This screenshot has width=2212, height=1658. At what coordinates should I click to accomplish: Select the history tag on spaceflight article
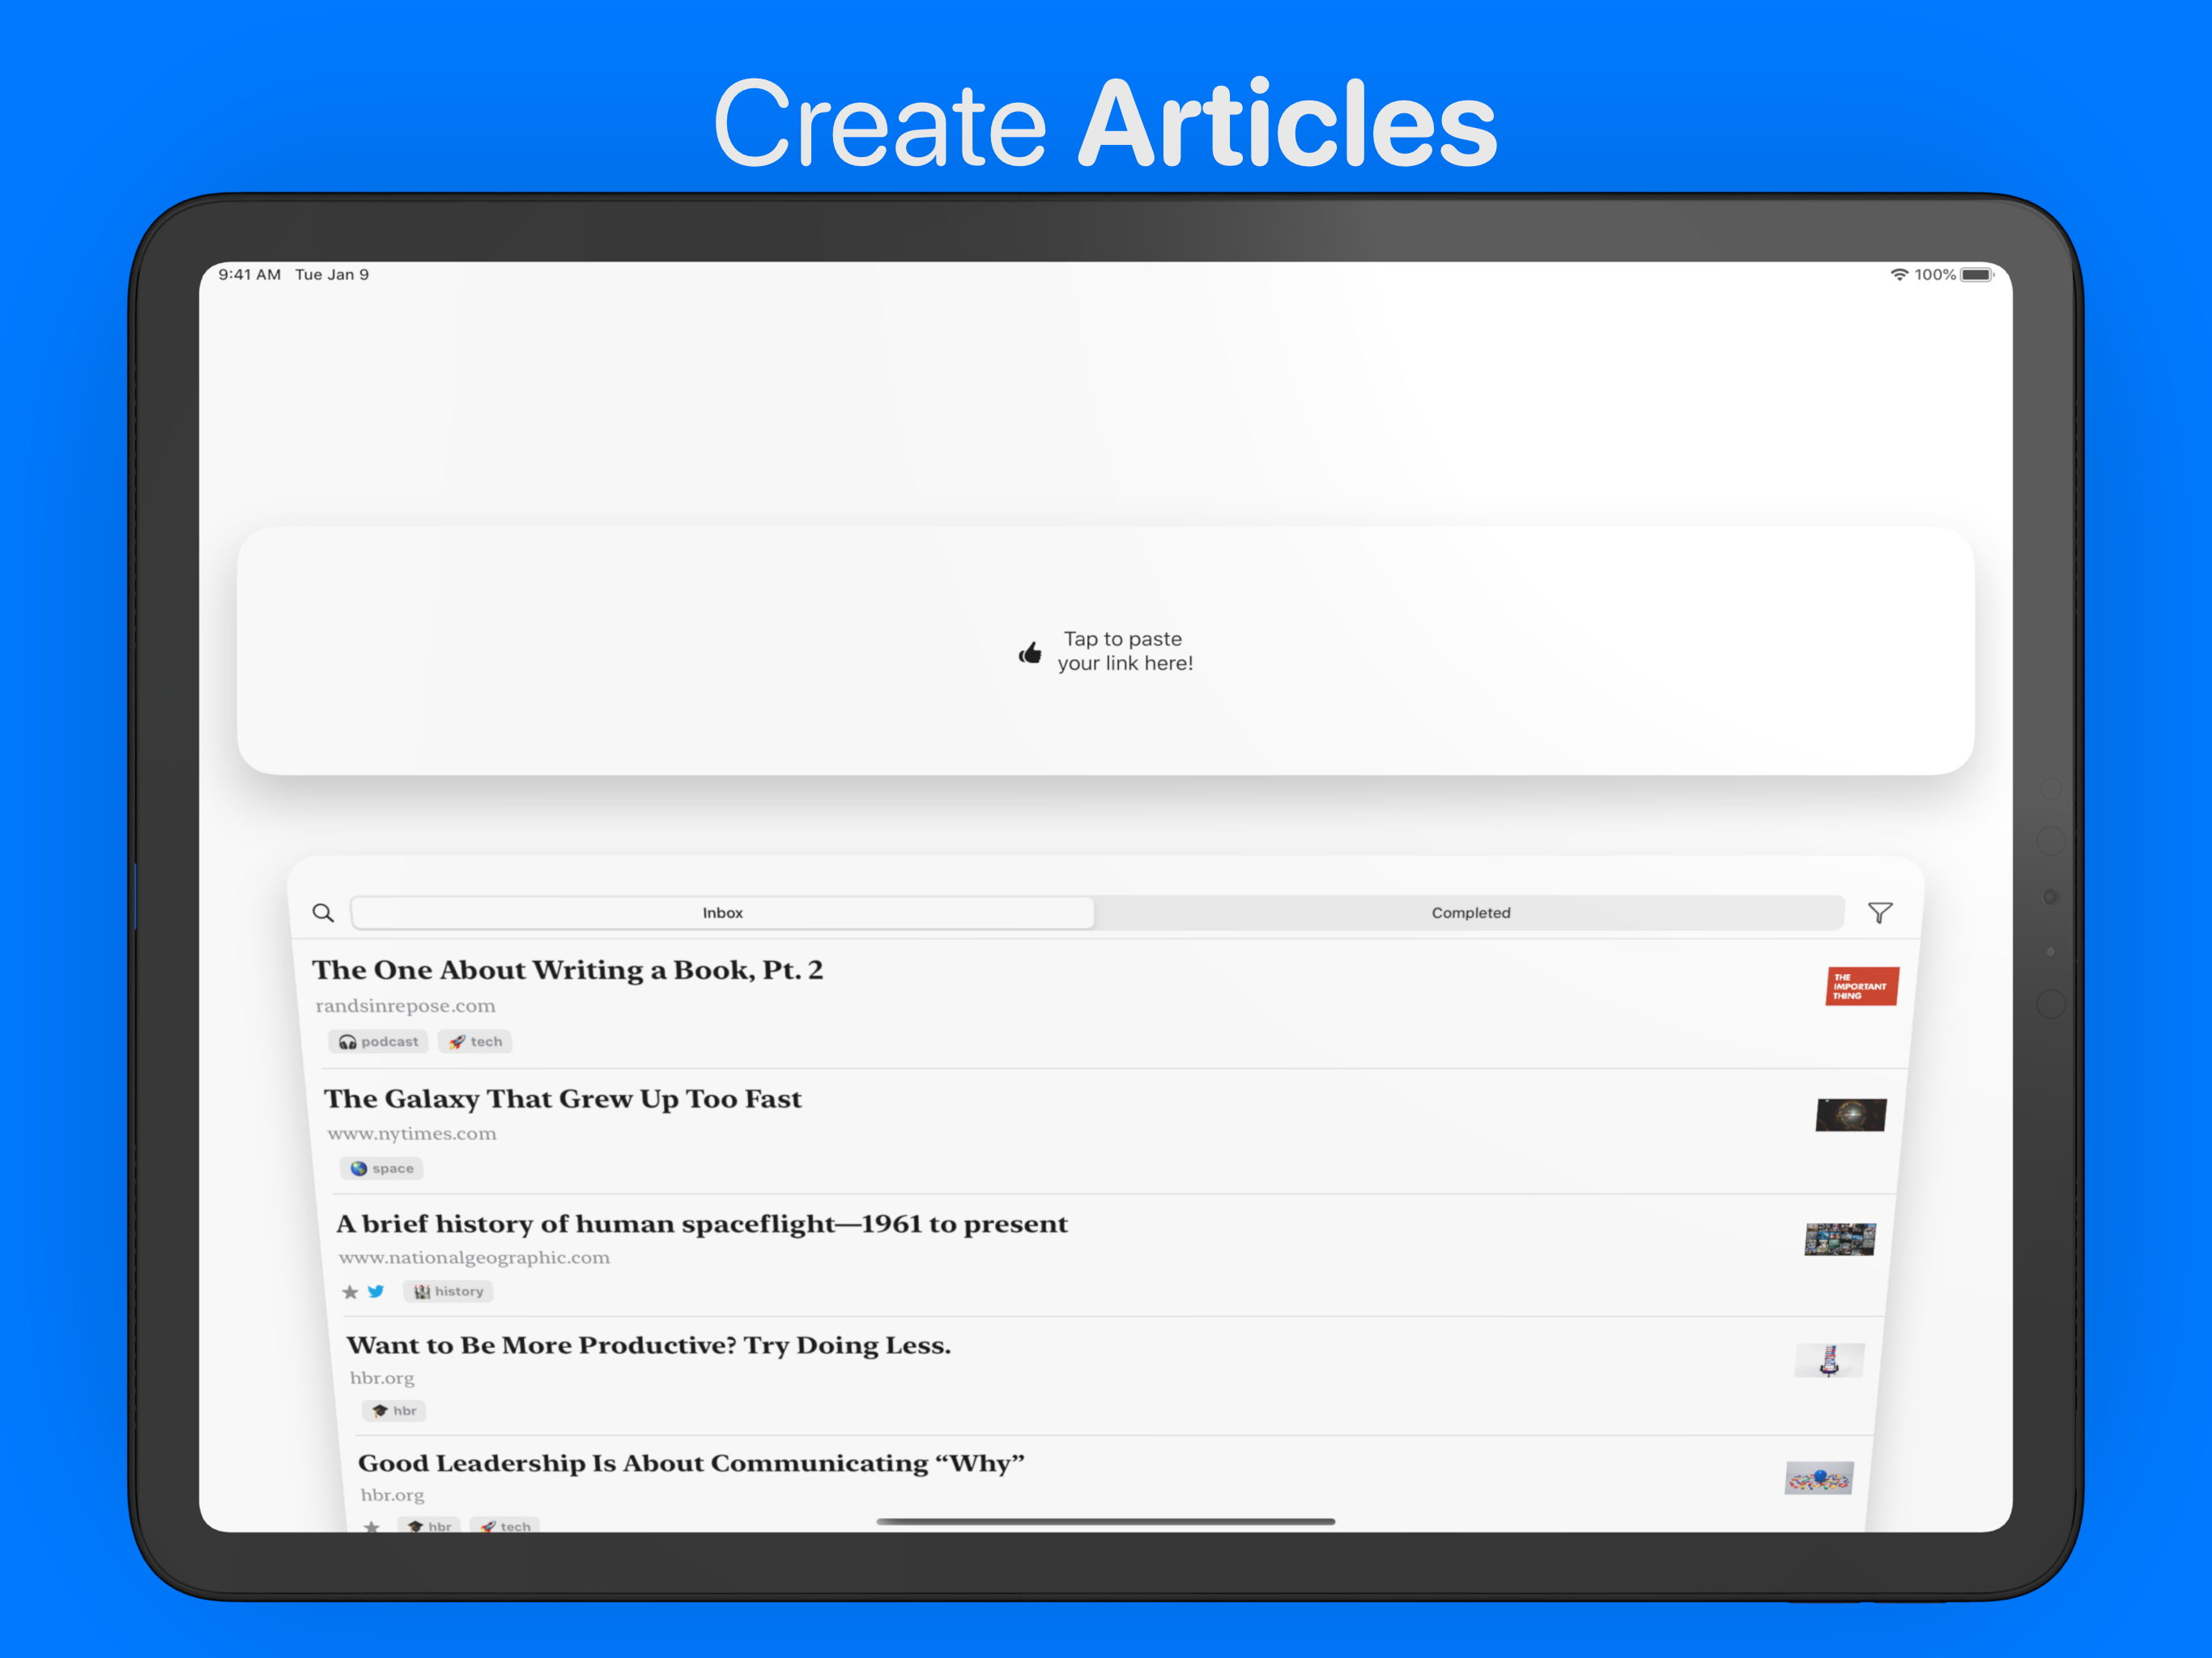click(x=448, y=1292)
